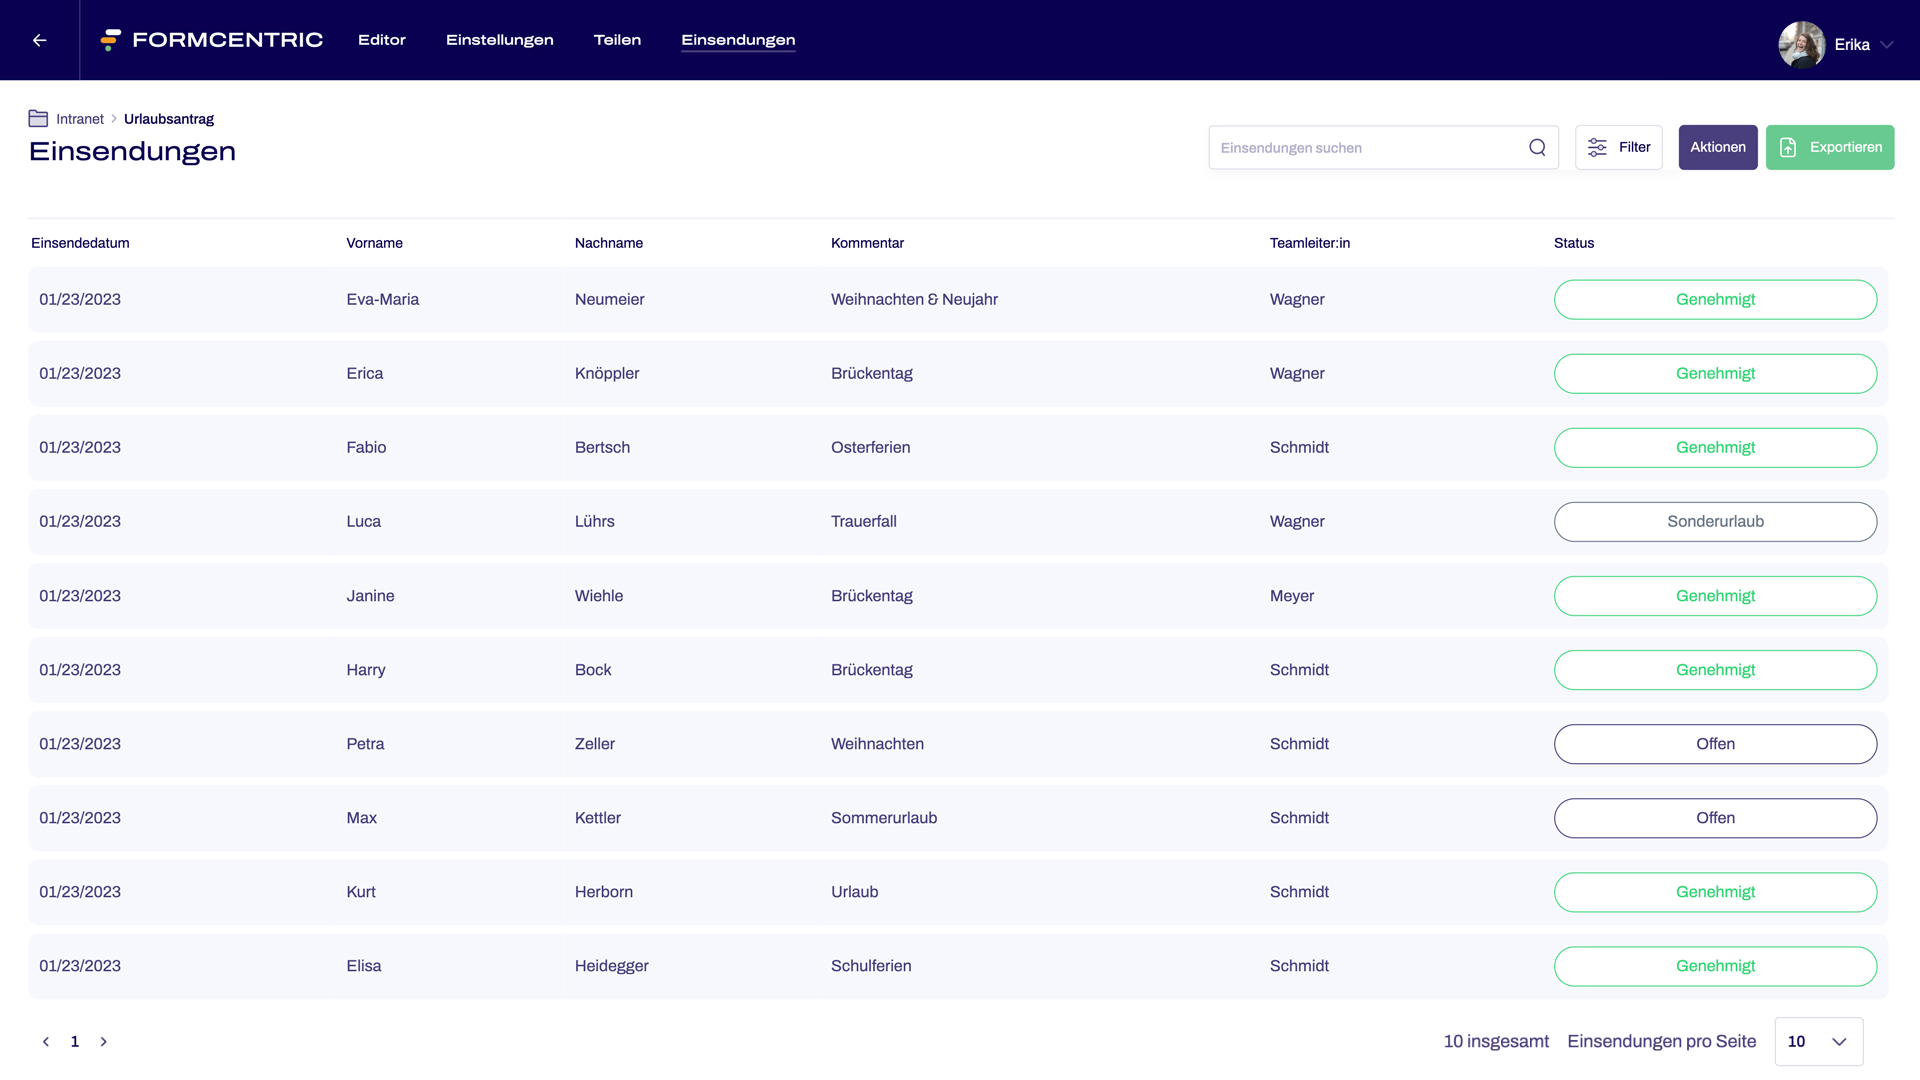
Task: Open the Filter options
Action: pyautogui.click(x=1618, y=148)
